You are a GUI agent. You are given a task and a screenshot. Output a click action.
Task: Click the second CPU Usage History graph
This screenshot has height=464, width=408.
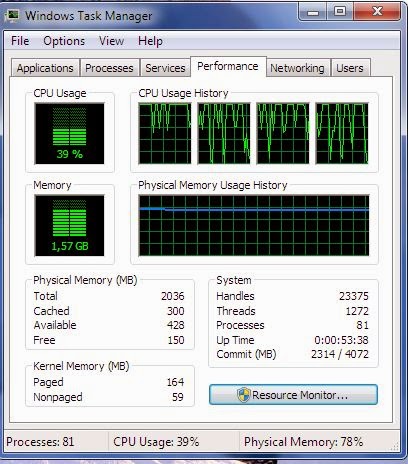pyautogui.click(x=224, y=133)
